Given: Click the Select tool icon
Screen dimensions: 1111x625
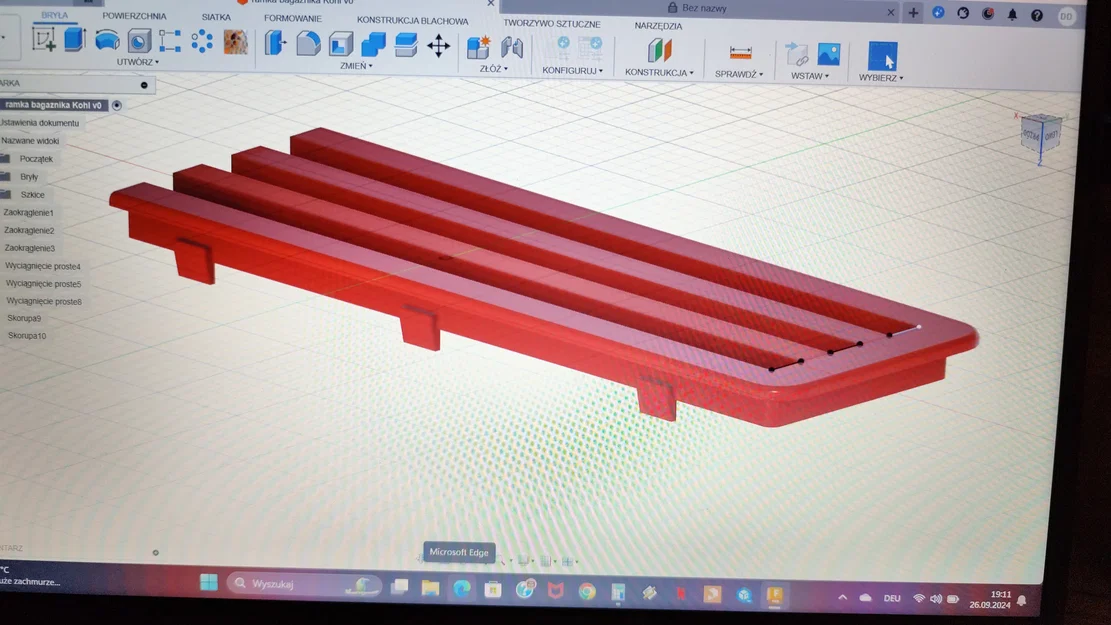Looking at the screenshot, I should [882, 56].
